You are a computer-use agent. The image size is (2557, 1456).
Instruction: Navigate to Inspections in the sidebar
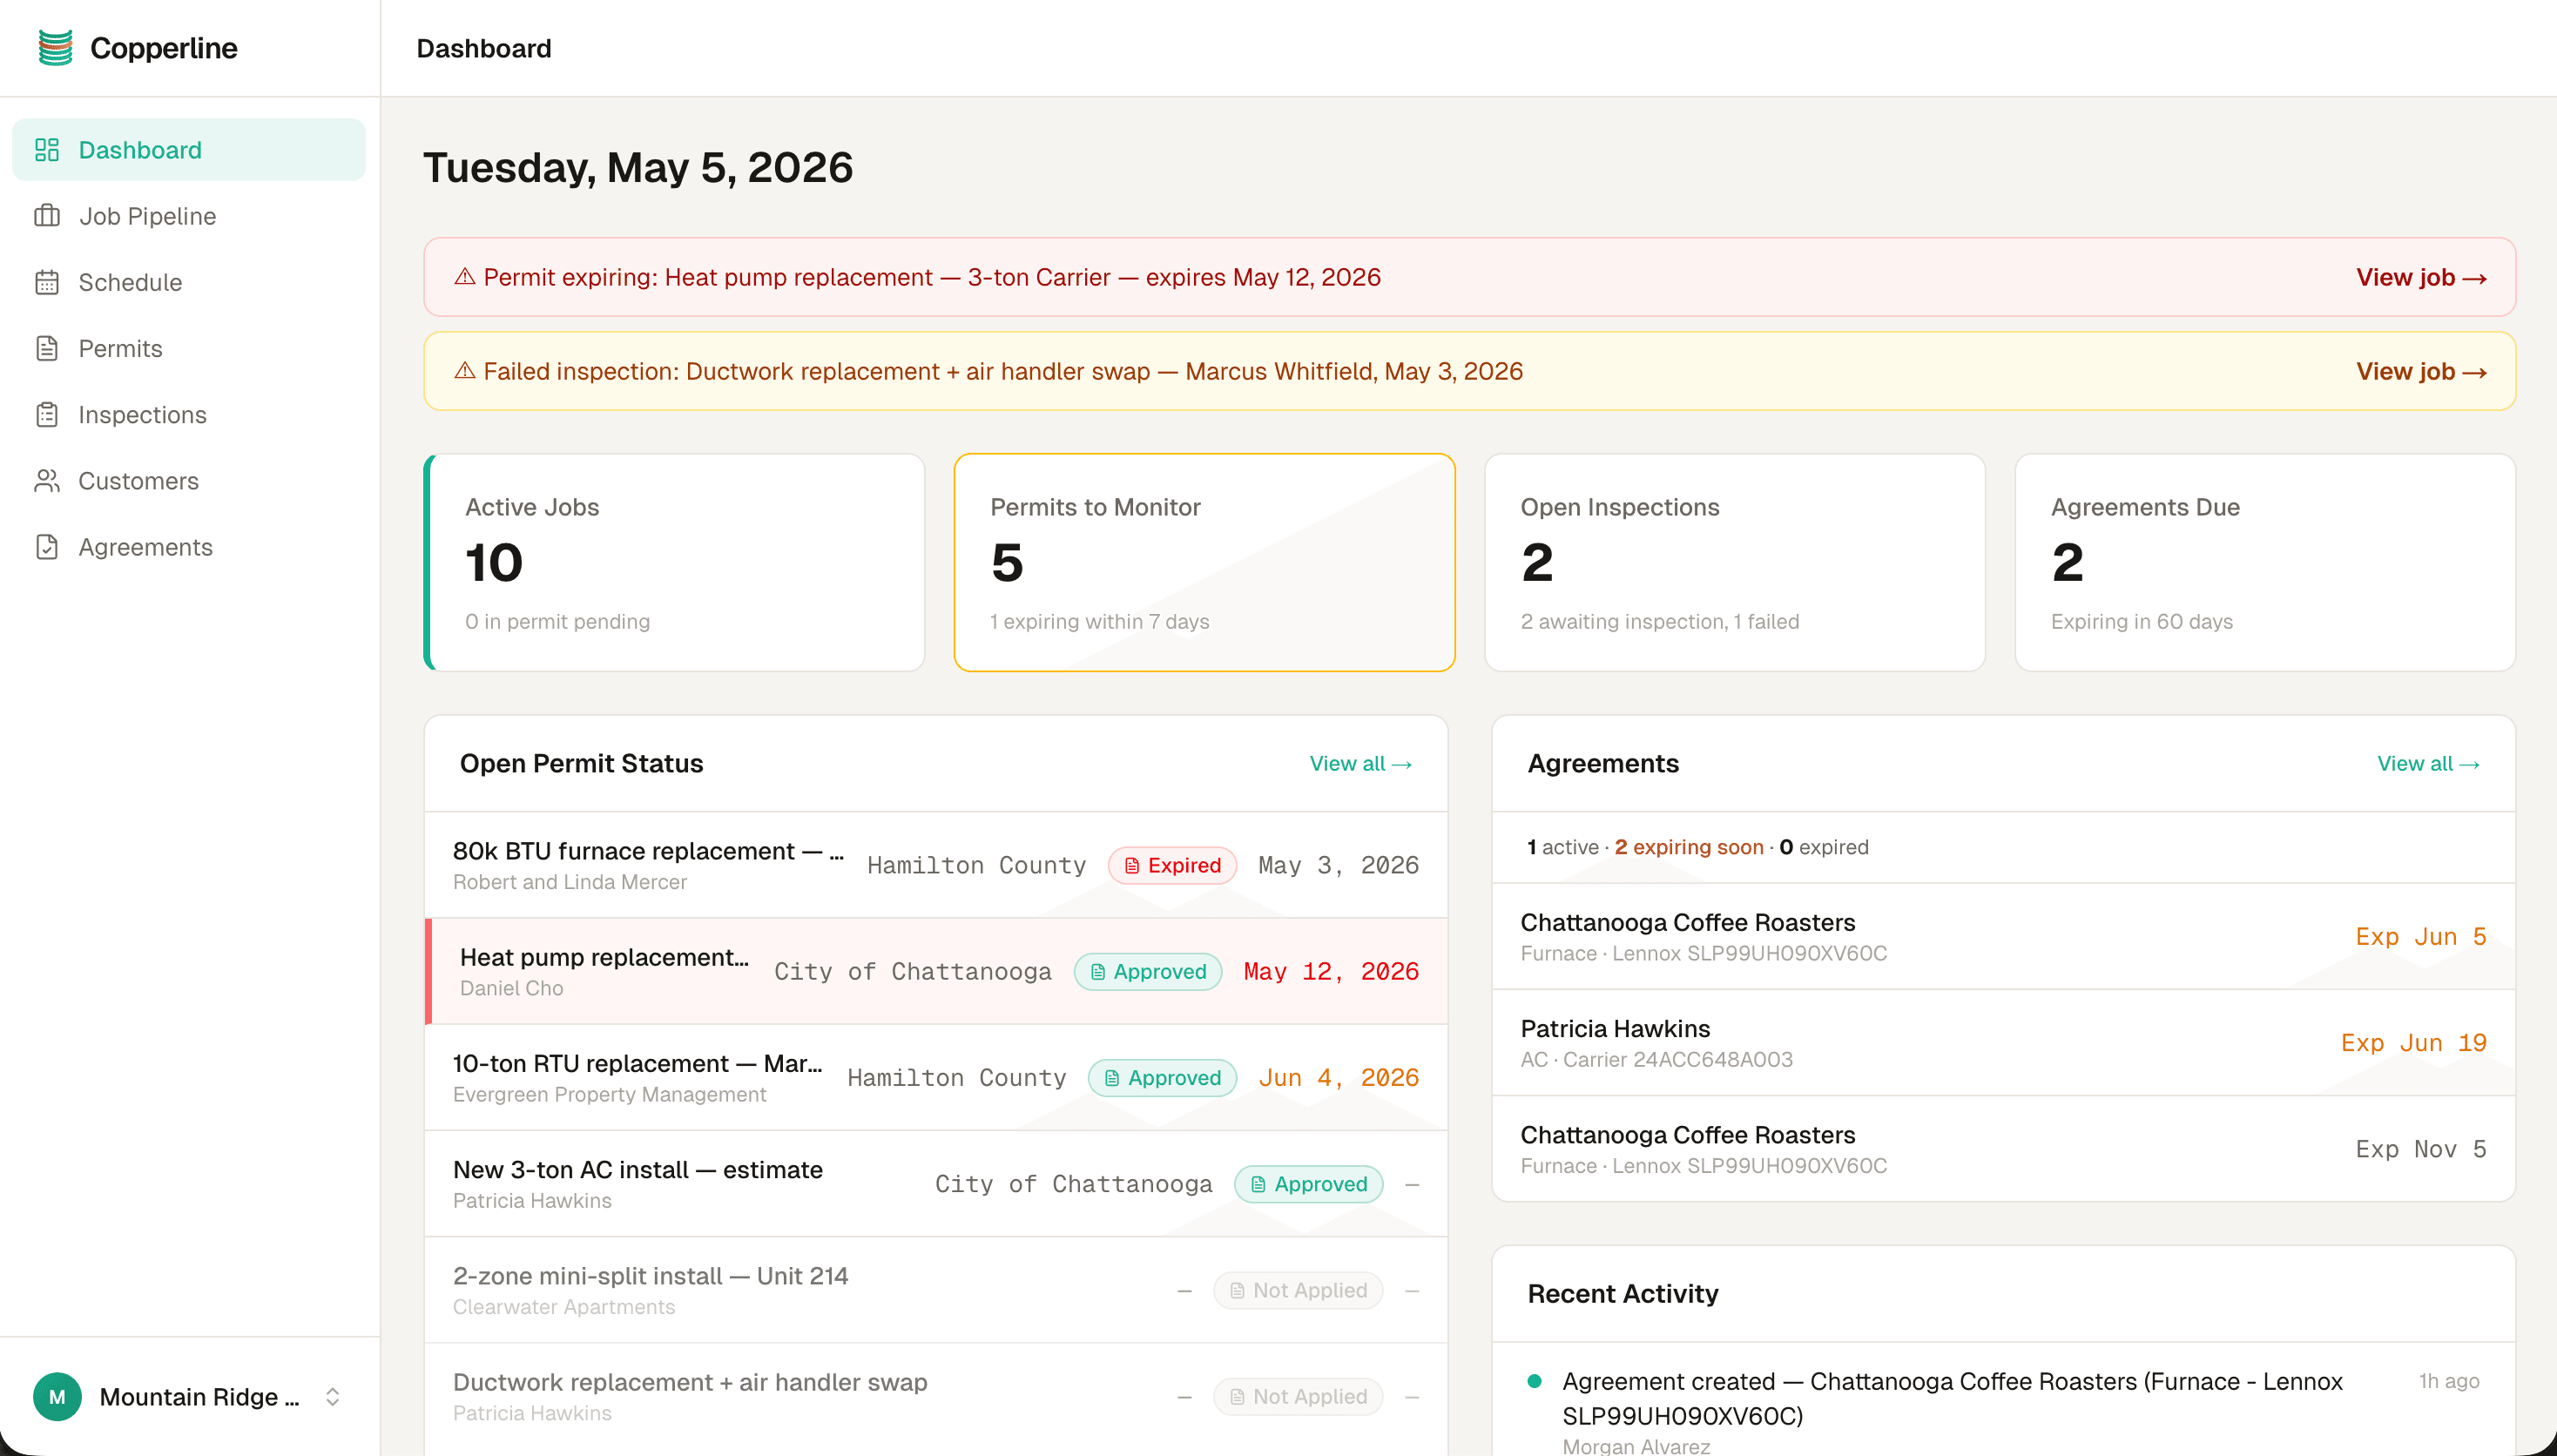point(189,414)
